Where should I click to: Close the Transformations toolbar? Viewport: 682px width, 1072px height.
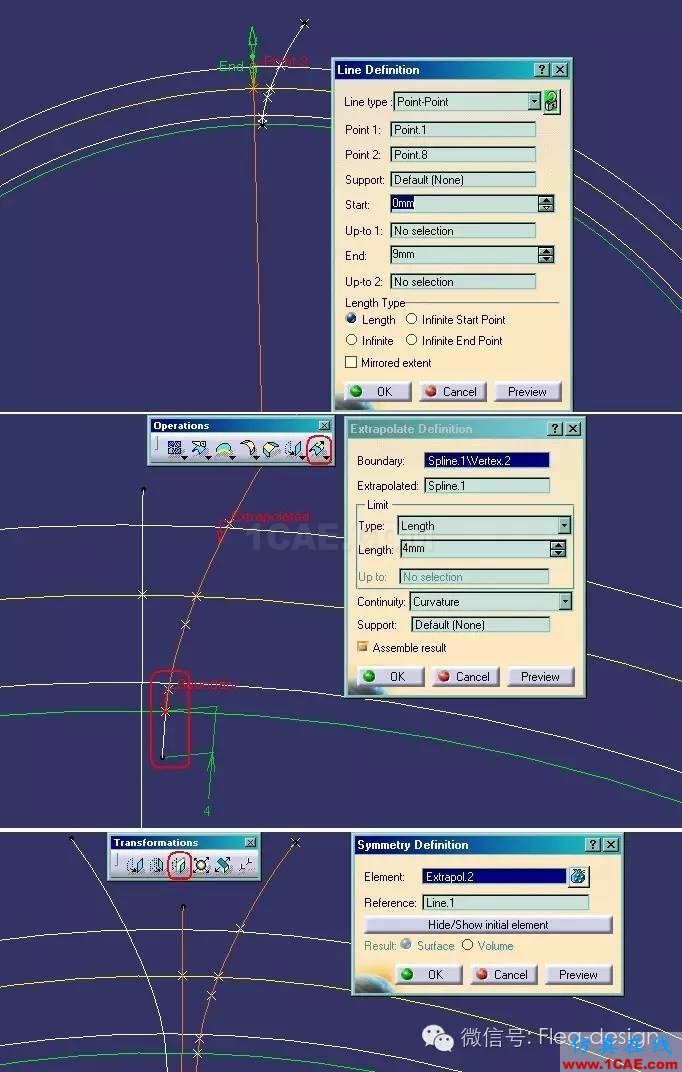tap(251, 842)
